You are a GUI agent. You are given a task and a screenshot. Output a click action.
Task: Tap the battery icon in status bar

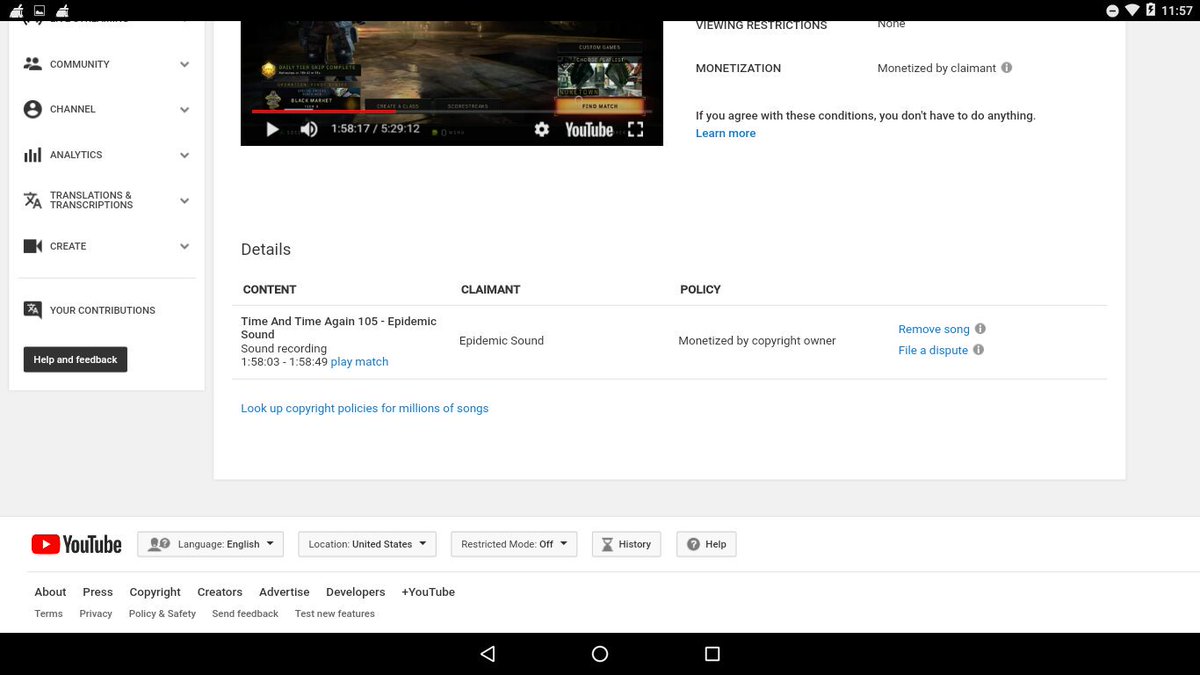pos(1150,10)
